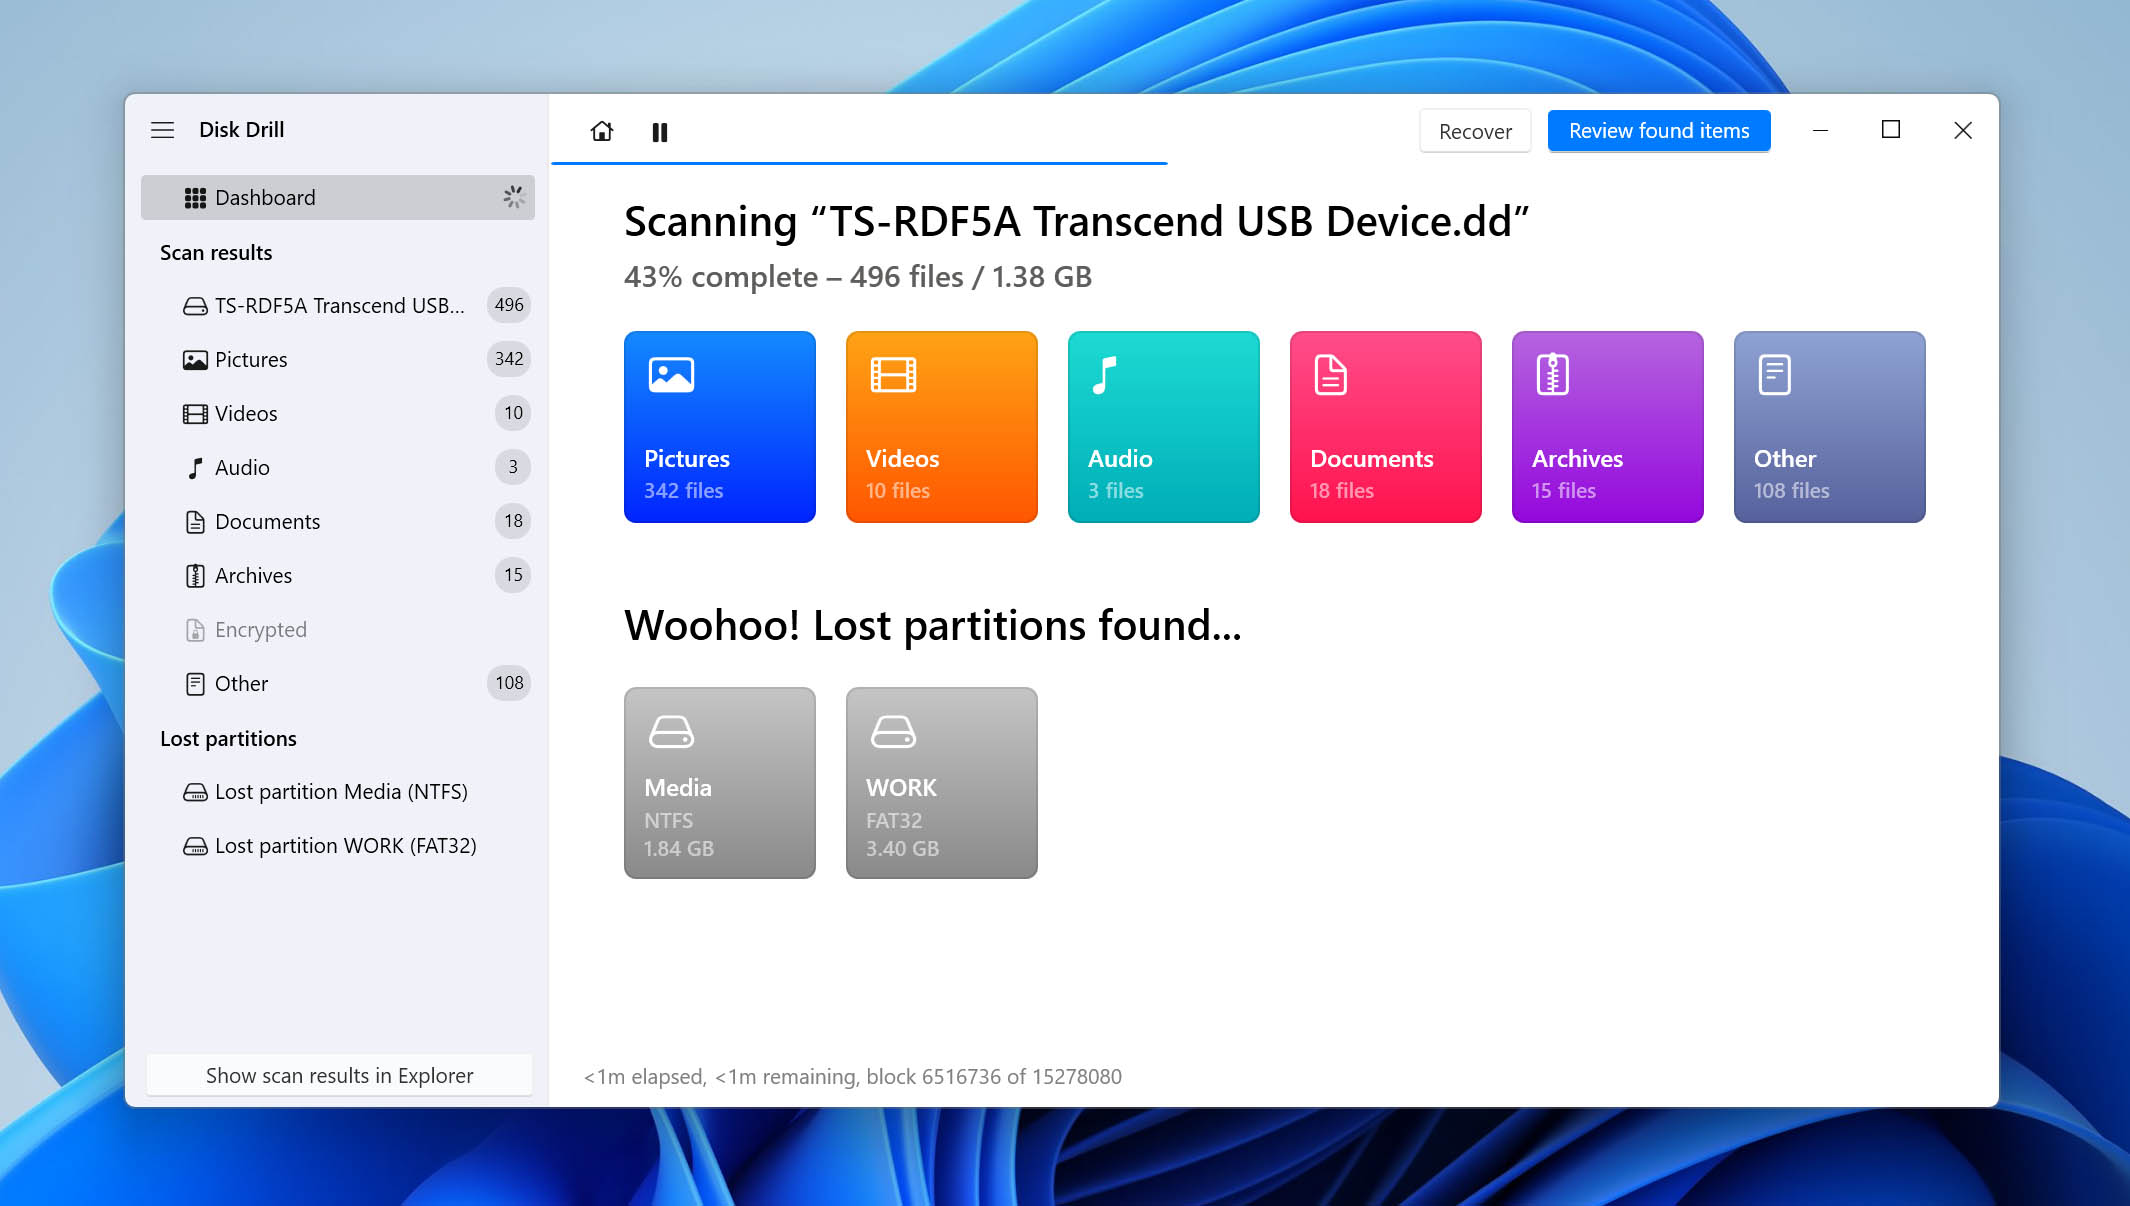Select Dashboard in the sidebar
This screenshot has width=2130, height=1206.
point(338,197)
